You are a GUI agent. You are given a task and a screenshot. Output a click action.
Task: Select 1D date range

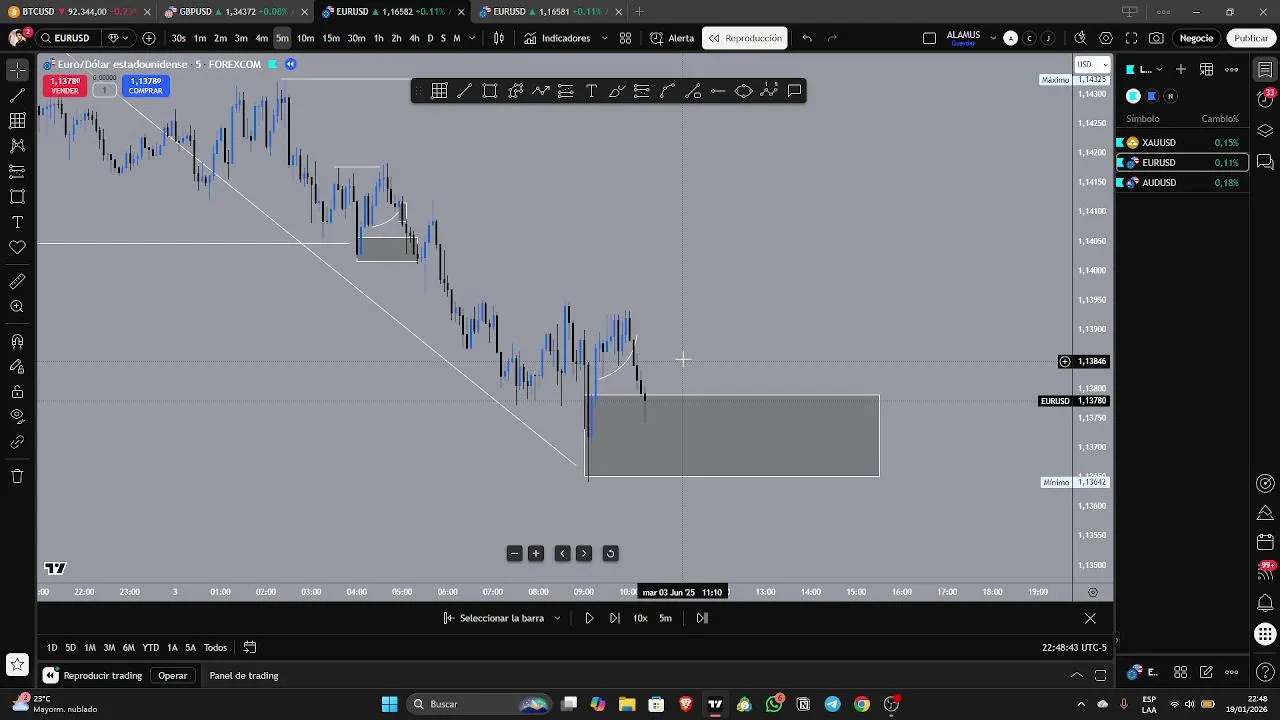[x=52, y=648]
